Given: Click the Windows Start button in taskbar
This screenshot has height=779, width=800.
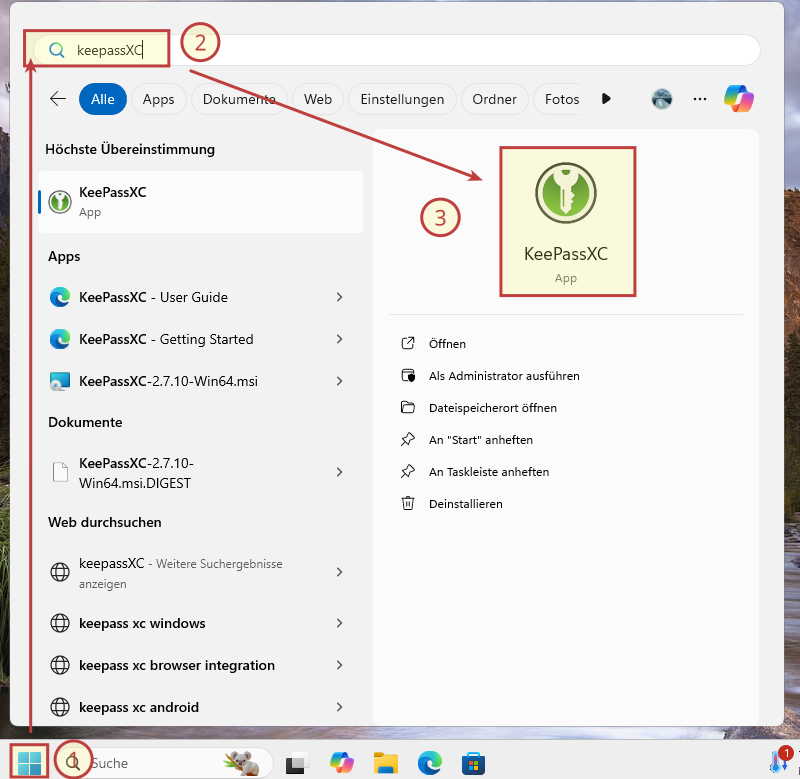Looking at the screenshot, I should pyautogui.click(x=29, y=763).
